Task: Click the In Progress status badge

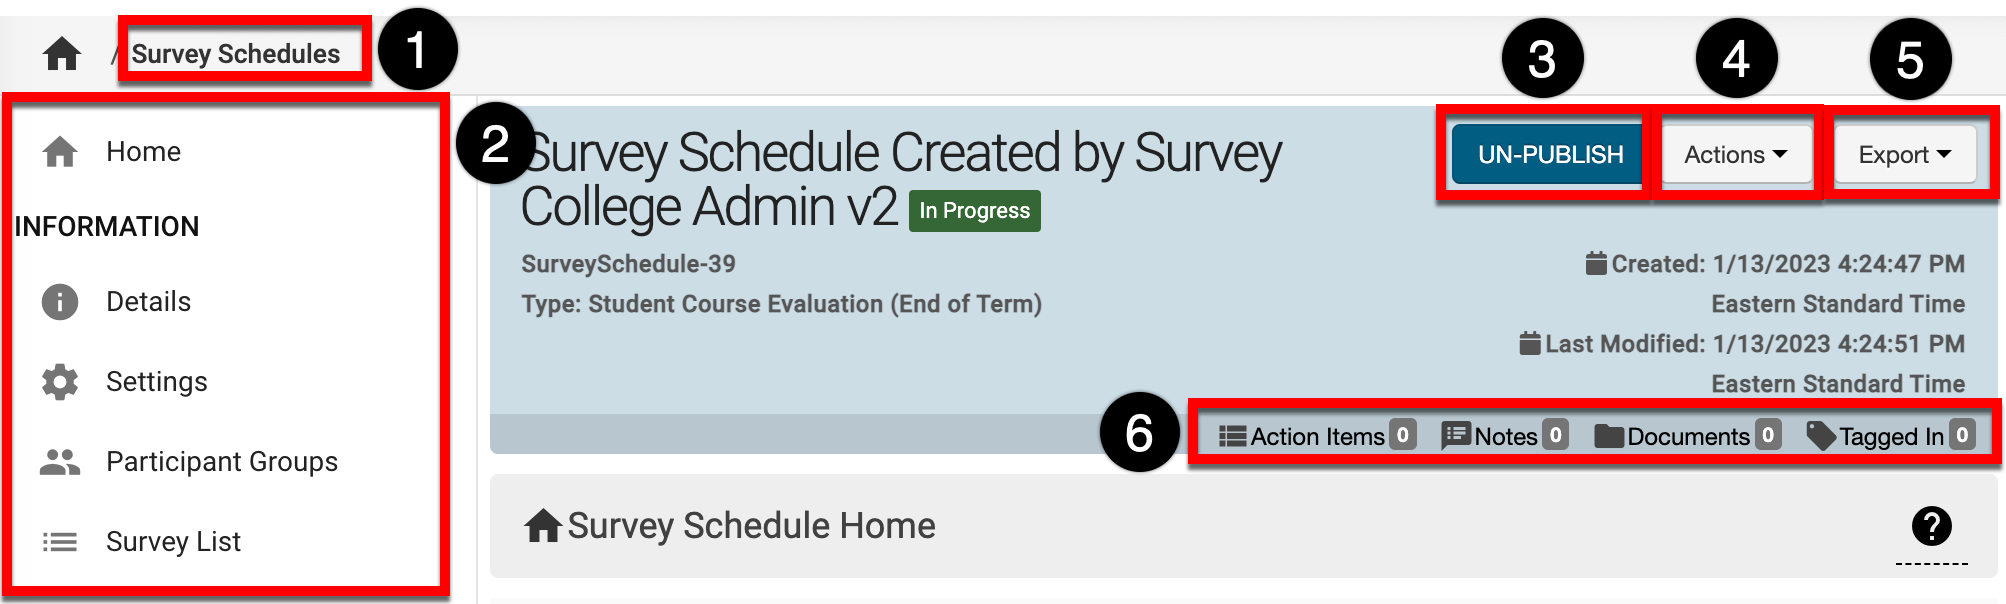Action: tap(974, 211)
